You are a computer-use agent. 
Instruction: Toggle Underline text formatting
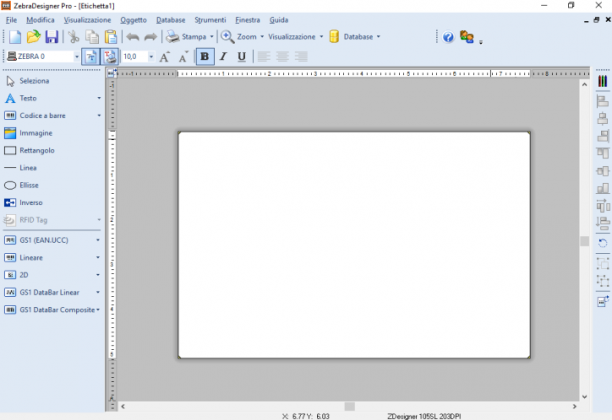point(242,57)
